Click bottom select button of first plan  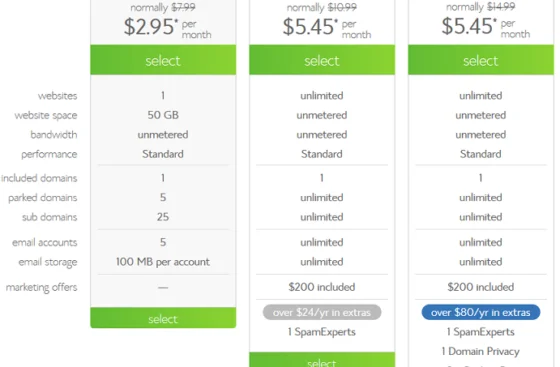point(163,318)
